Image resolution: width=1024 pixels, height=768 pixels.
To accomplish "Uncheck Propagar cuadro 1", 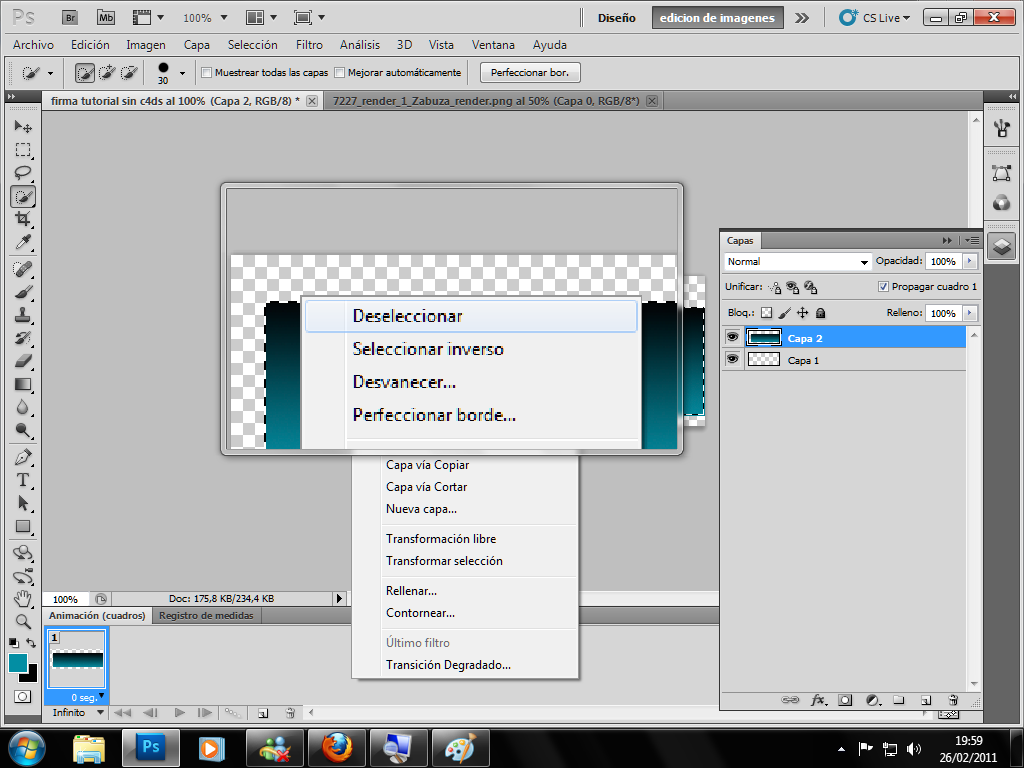I will click(x=883, y=287).
